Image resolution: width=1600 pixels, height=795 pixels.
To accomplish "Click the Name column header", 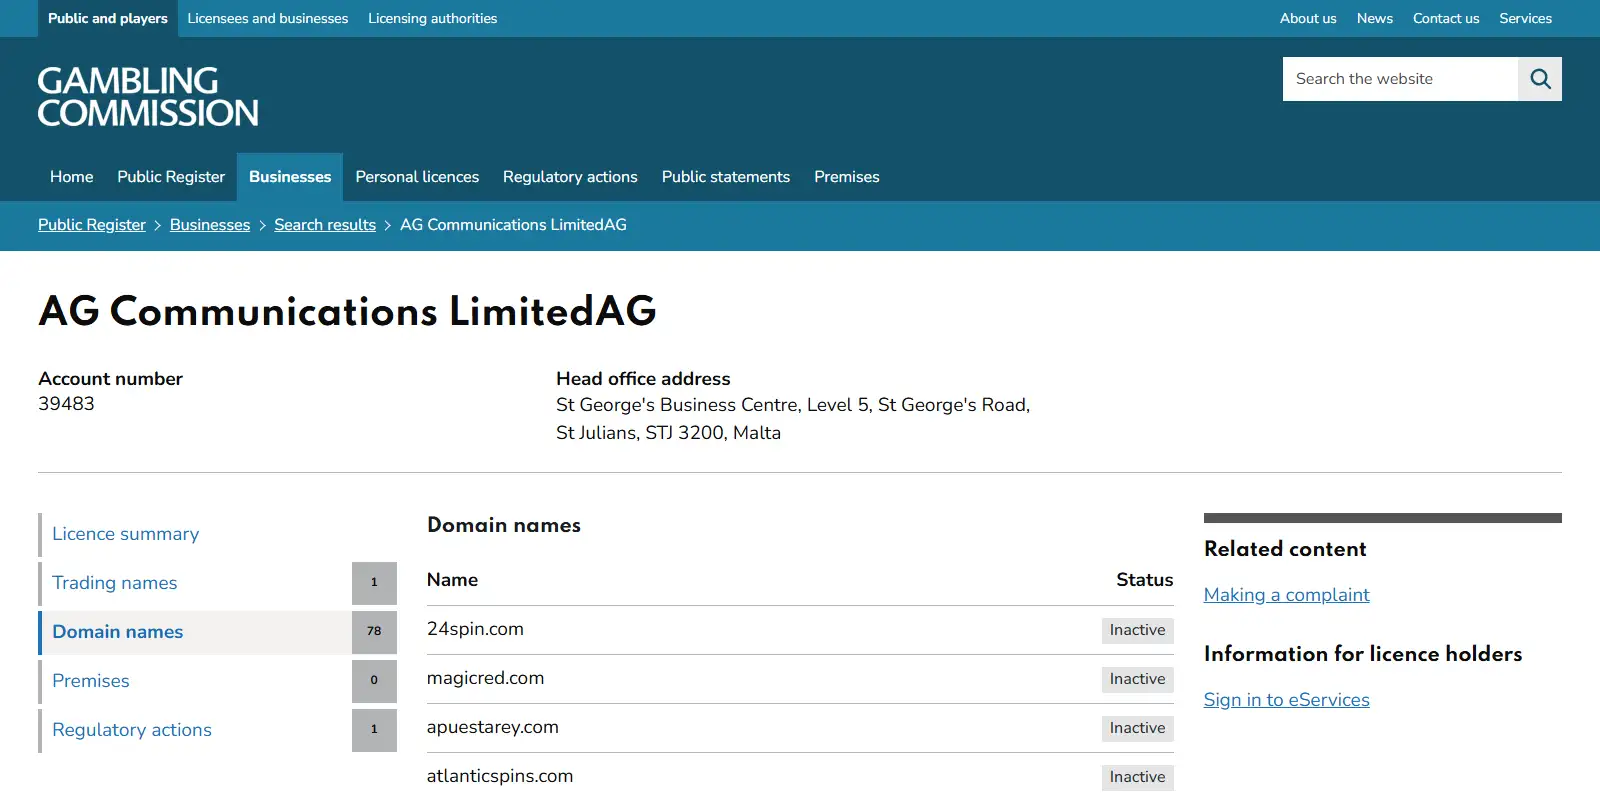I will click(452, 580).
